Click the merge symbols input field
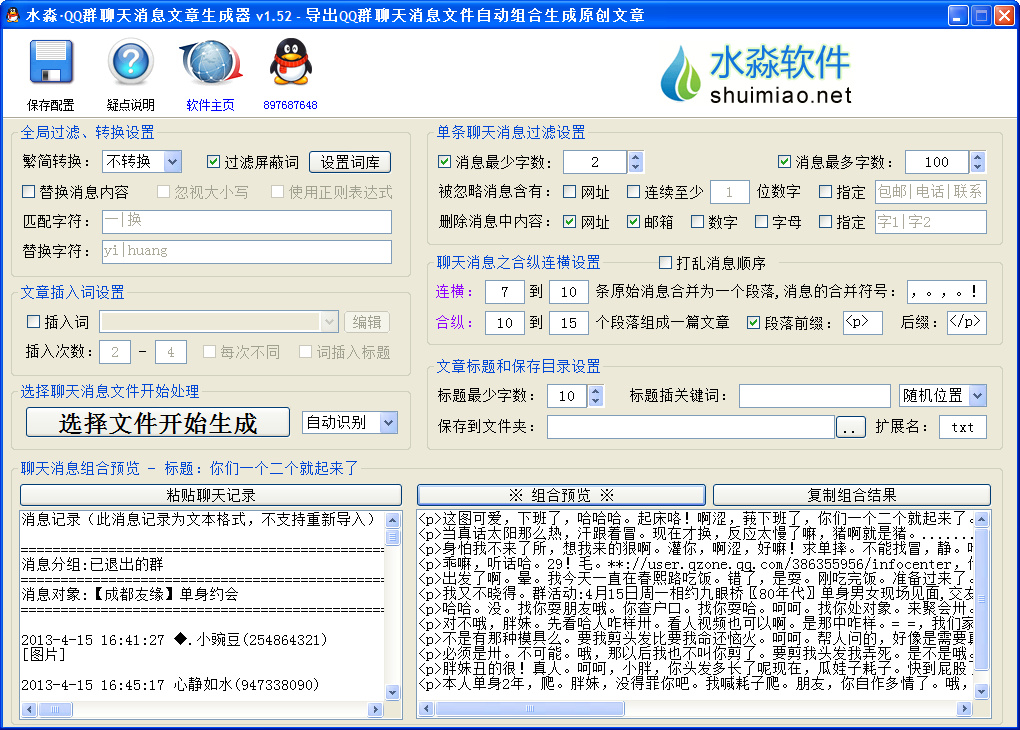 pyautogui.click(x=946, y=292)
